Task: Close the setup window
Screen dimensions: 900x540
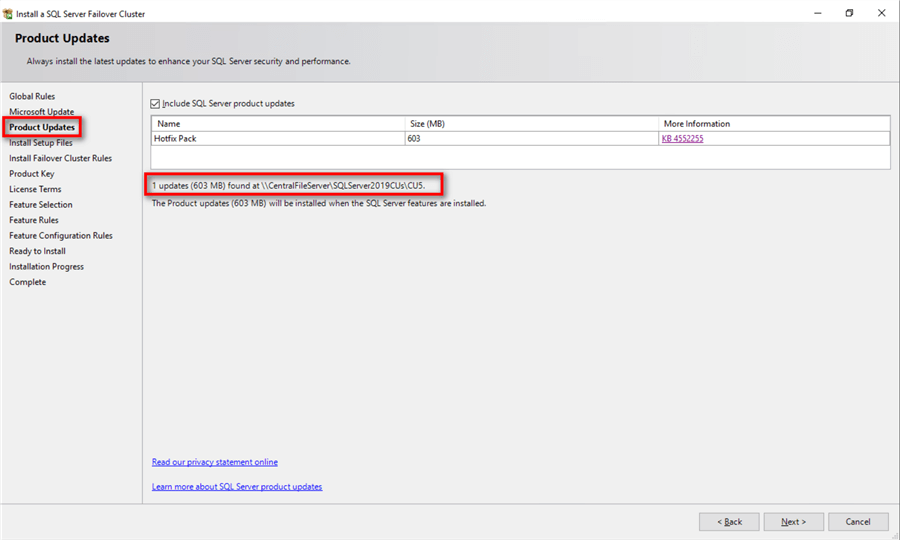Action: 882,13
